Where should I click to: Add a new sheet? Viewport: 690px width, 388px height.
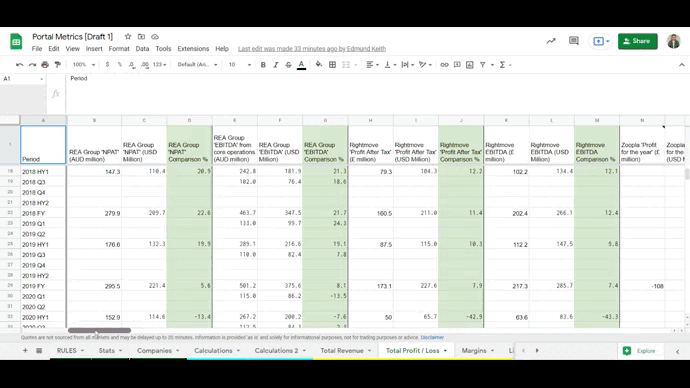tap(25, 351)
